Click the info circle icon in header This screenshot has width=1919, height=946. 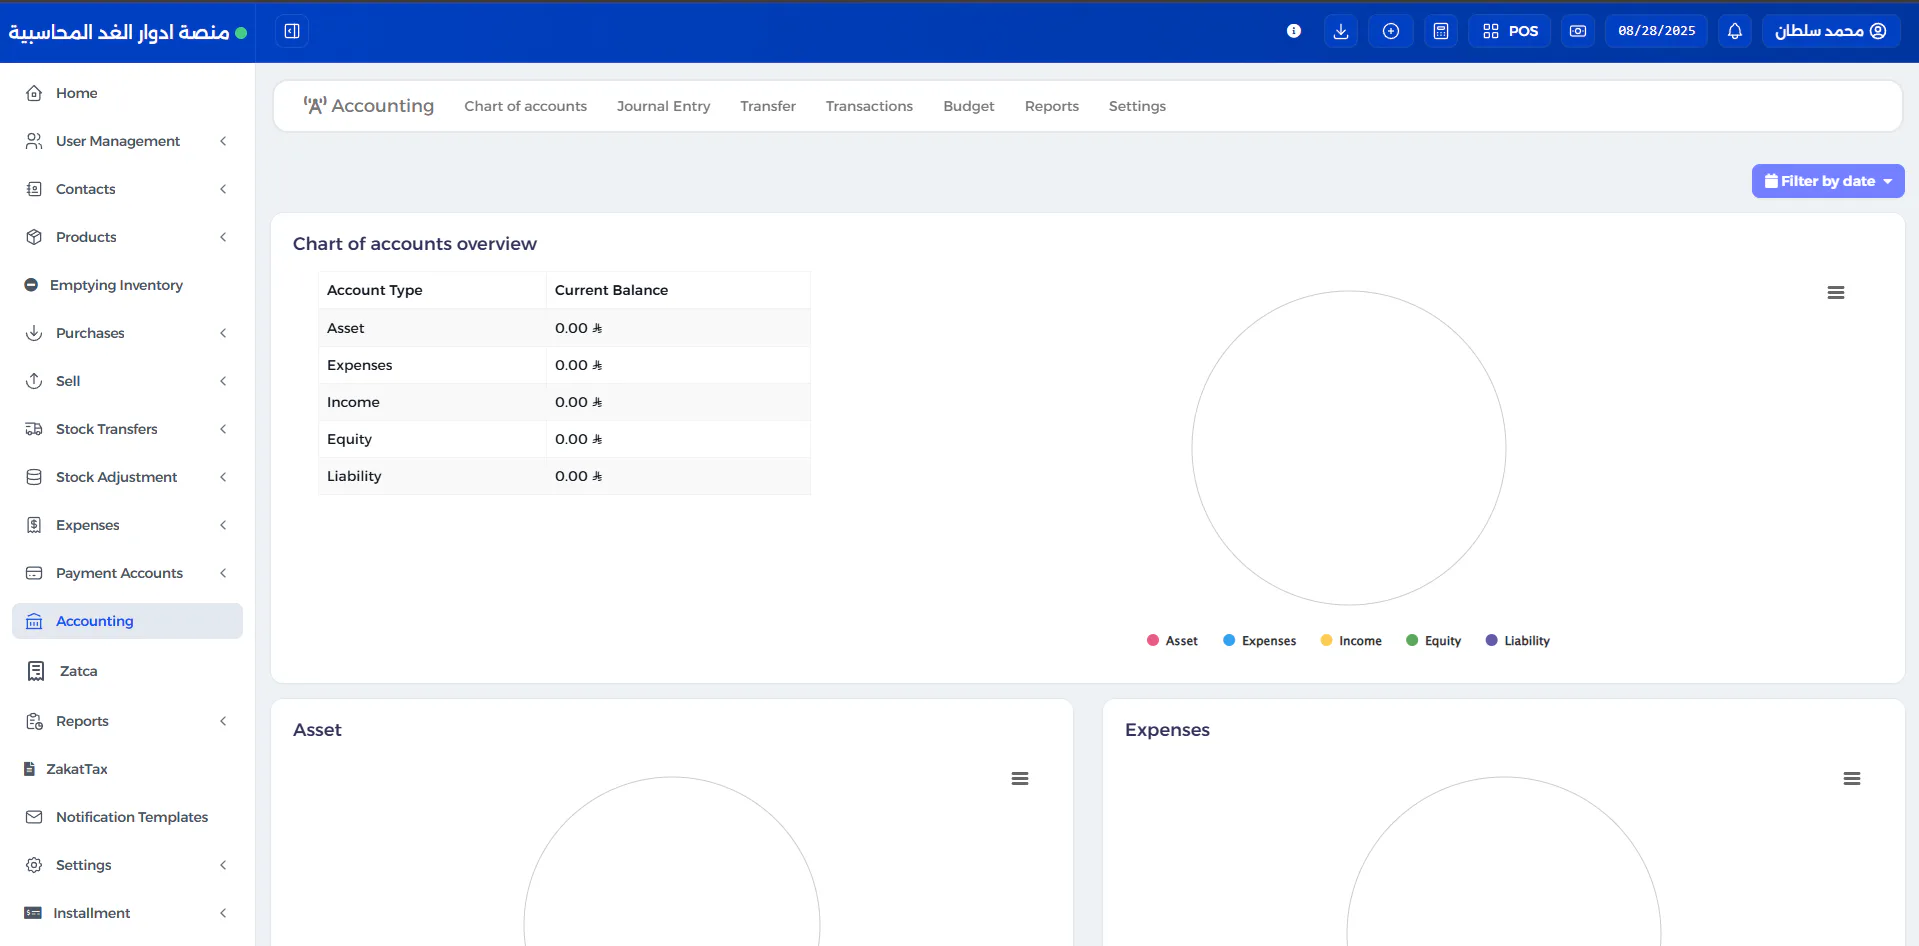click(x=1294, y=31)
